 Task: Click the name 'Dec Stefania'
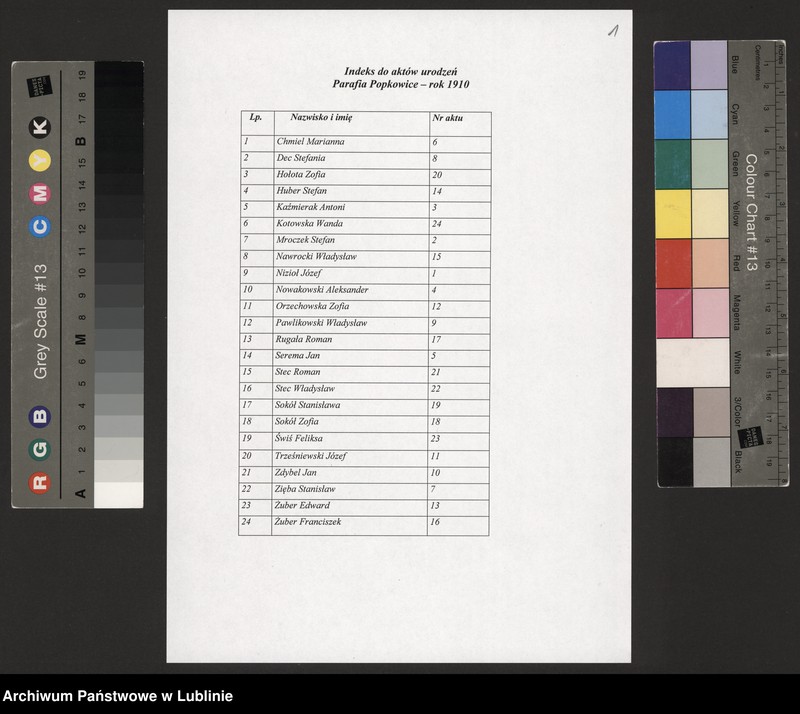click(x=301, y=158)
